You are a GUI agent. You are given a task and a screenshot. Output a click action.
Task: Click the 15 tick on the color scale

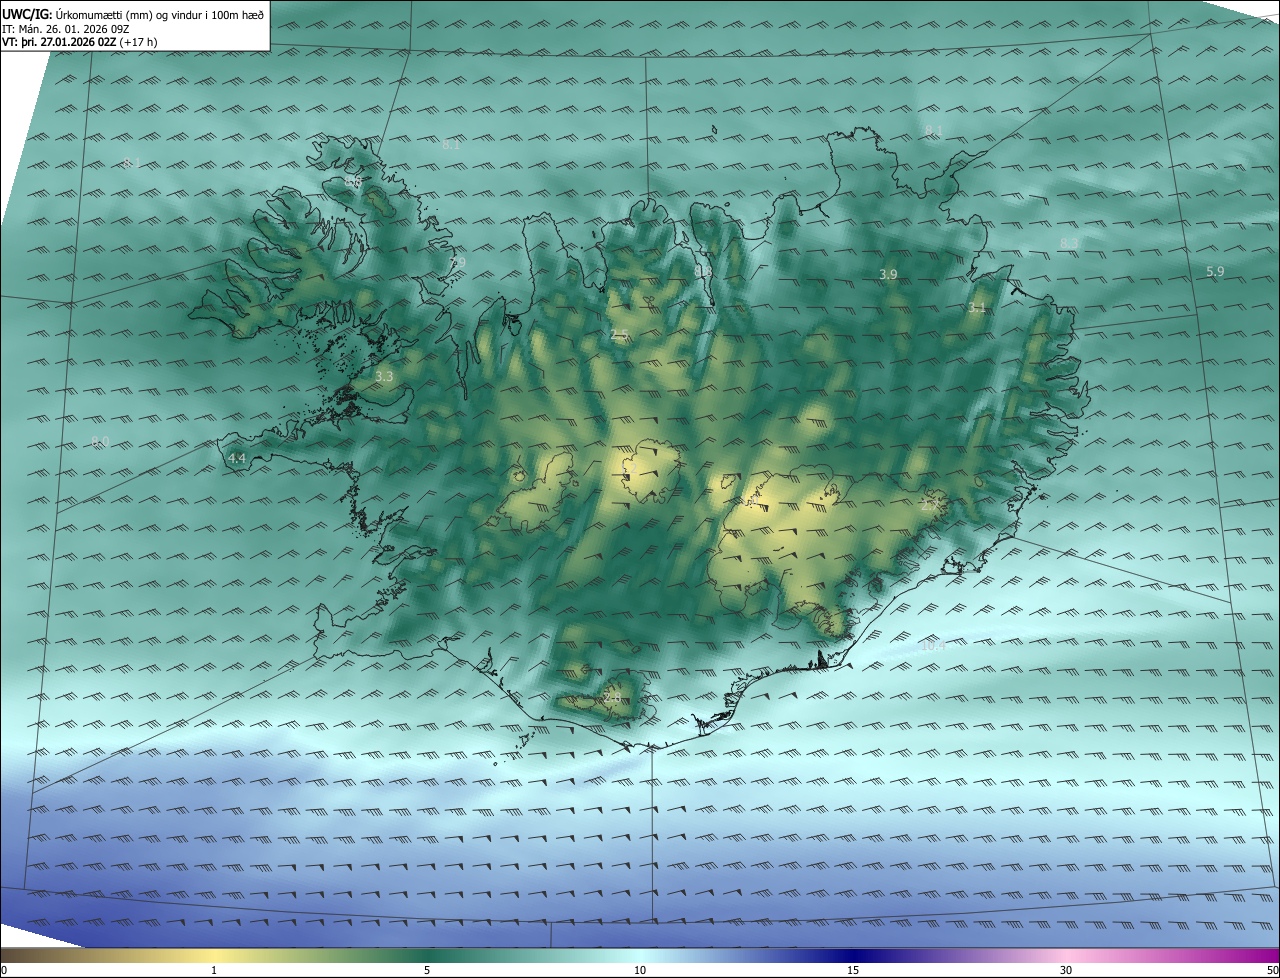coord(853,970)
